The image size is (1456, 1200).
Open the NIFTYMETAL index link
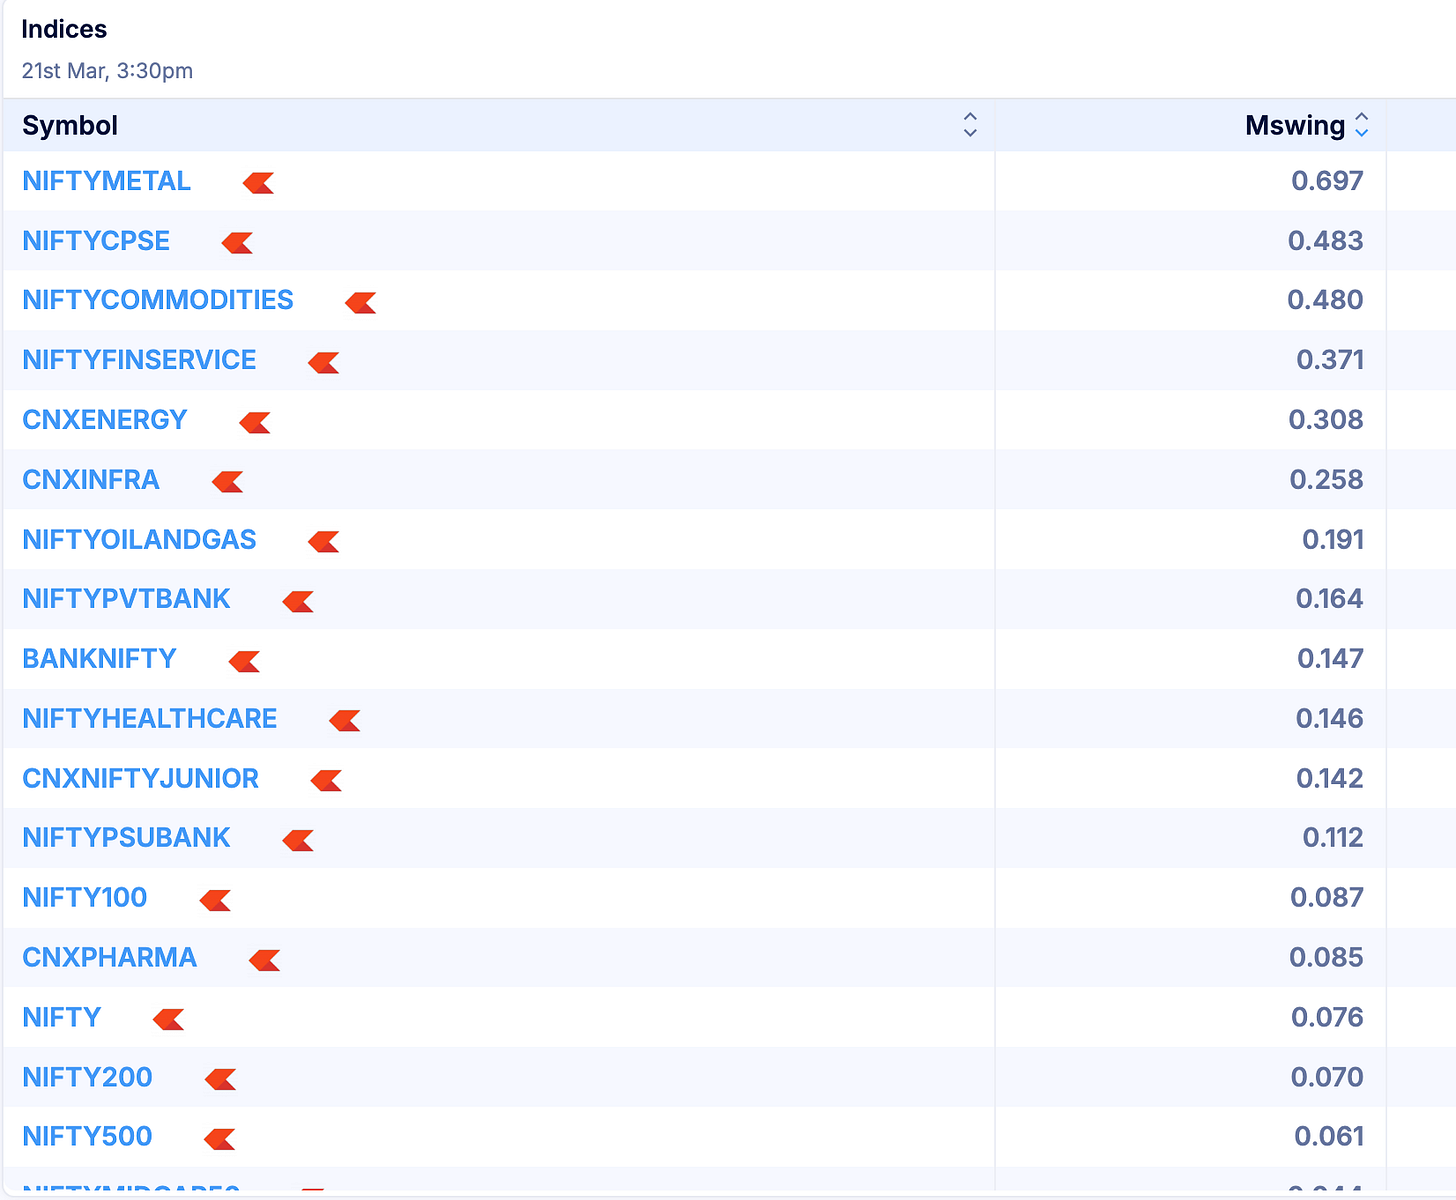106,181
